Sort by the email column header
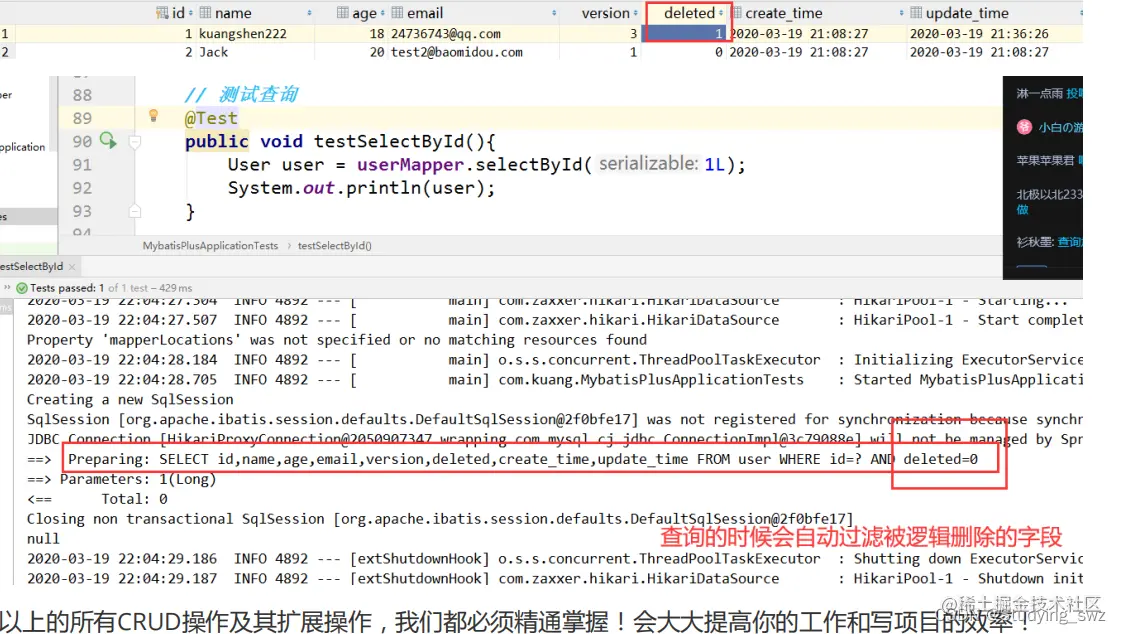The width and height of the screenshot is (1121, 634). (425, 13)
